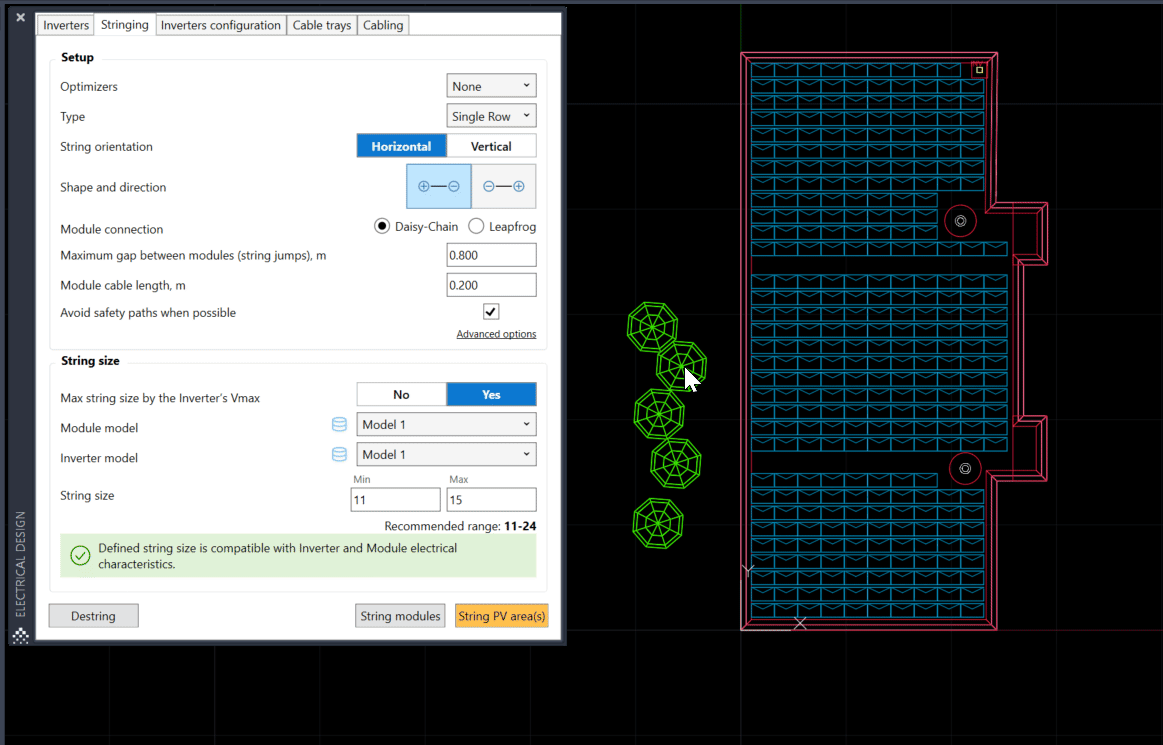Open the Type dropdown showing Single Row
The image size is (1163, 745).
[x=491, y=115]
